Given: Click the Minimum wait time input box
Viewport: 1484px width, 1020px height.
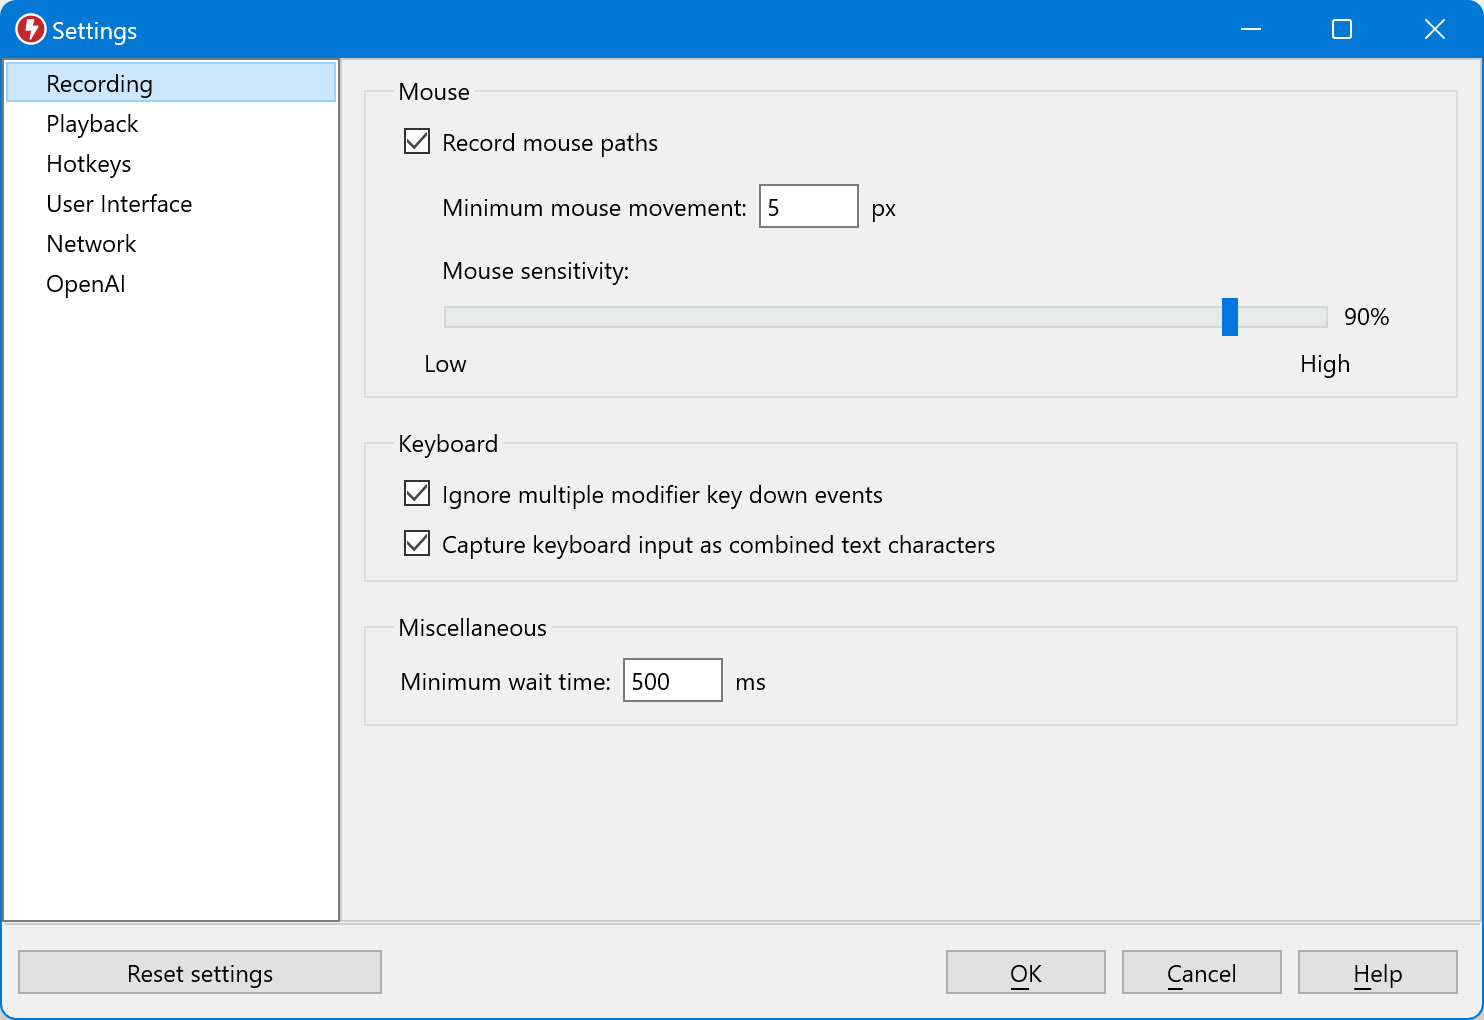Looking at the screenshot, I should pos(672,681).
